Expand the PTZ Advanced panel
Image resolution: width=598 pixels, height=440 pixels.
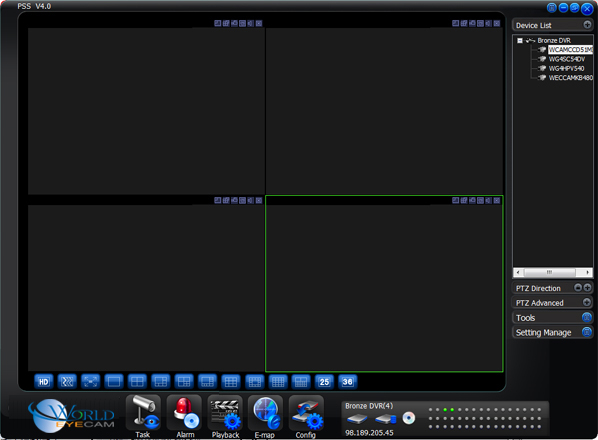point(587,302)
